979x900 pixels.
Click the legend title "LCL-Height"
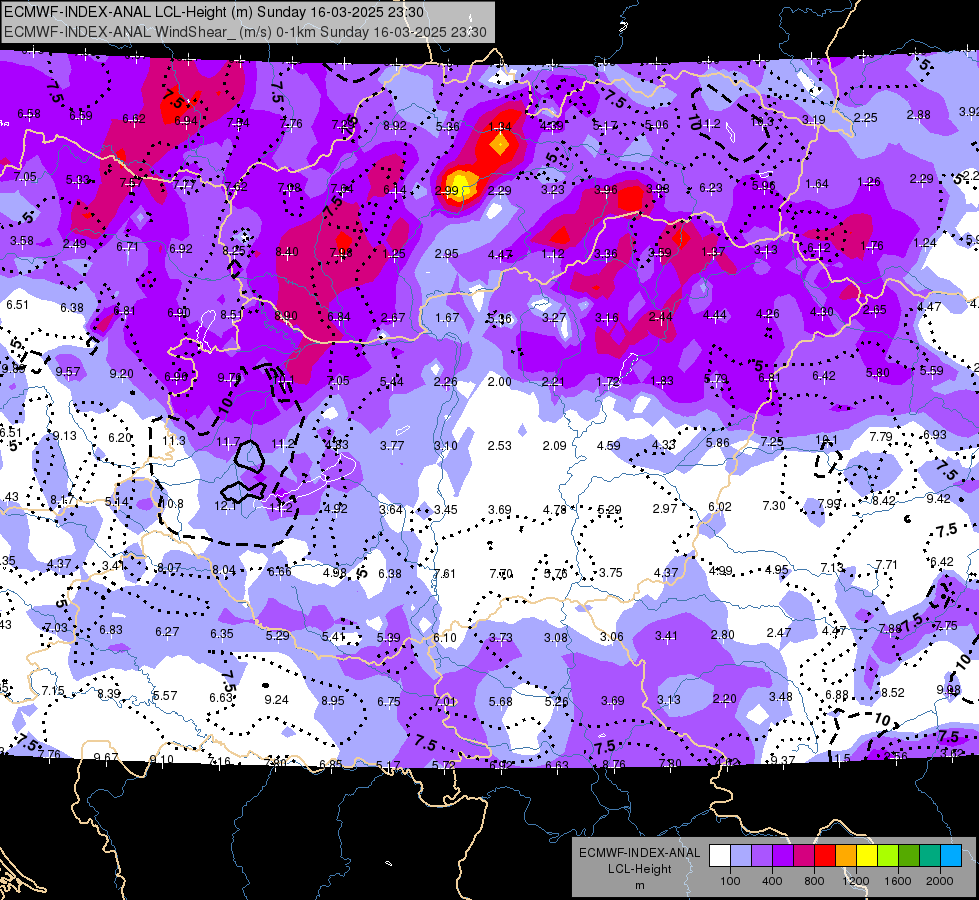(639, 869)
